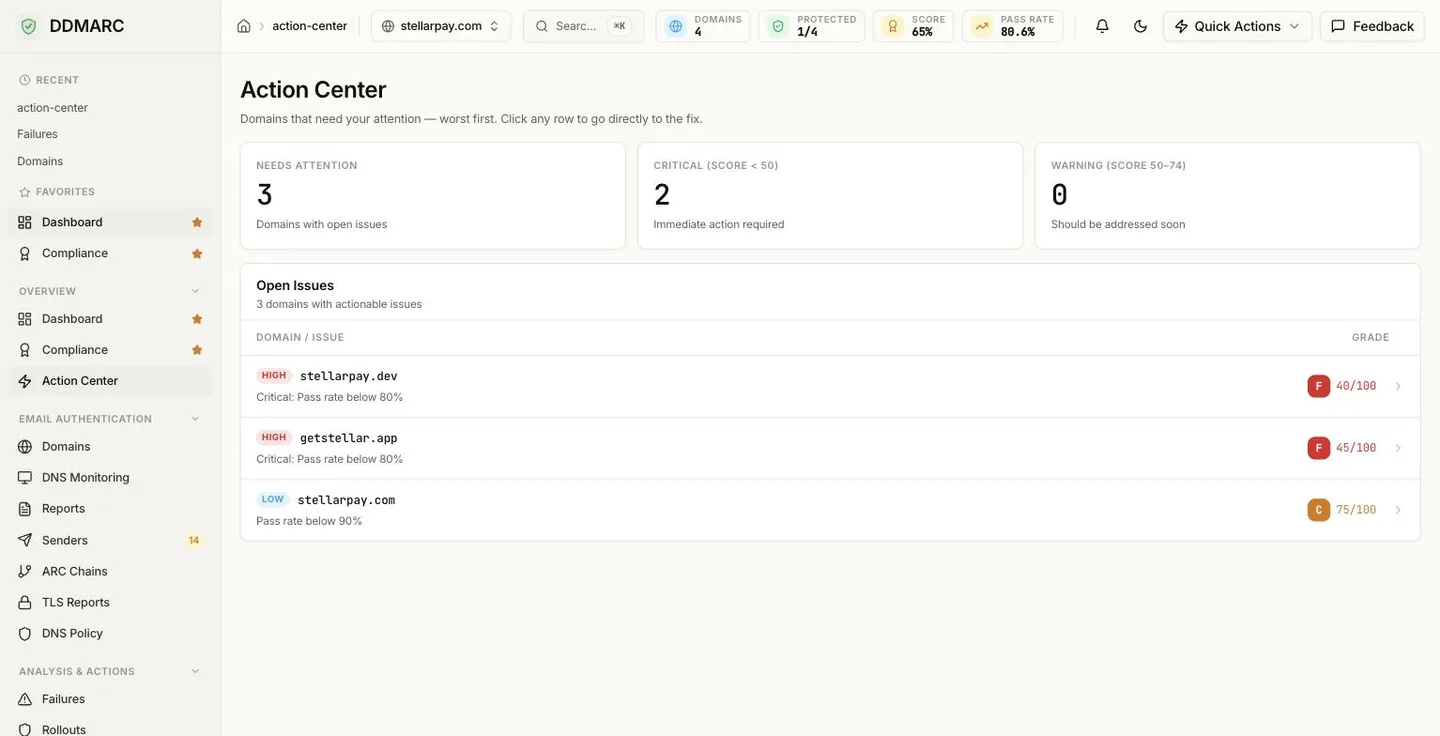Open recent item Domains
This screenshot has height=736, width=1440.
[40, 161]
